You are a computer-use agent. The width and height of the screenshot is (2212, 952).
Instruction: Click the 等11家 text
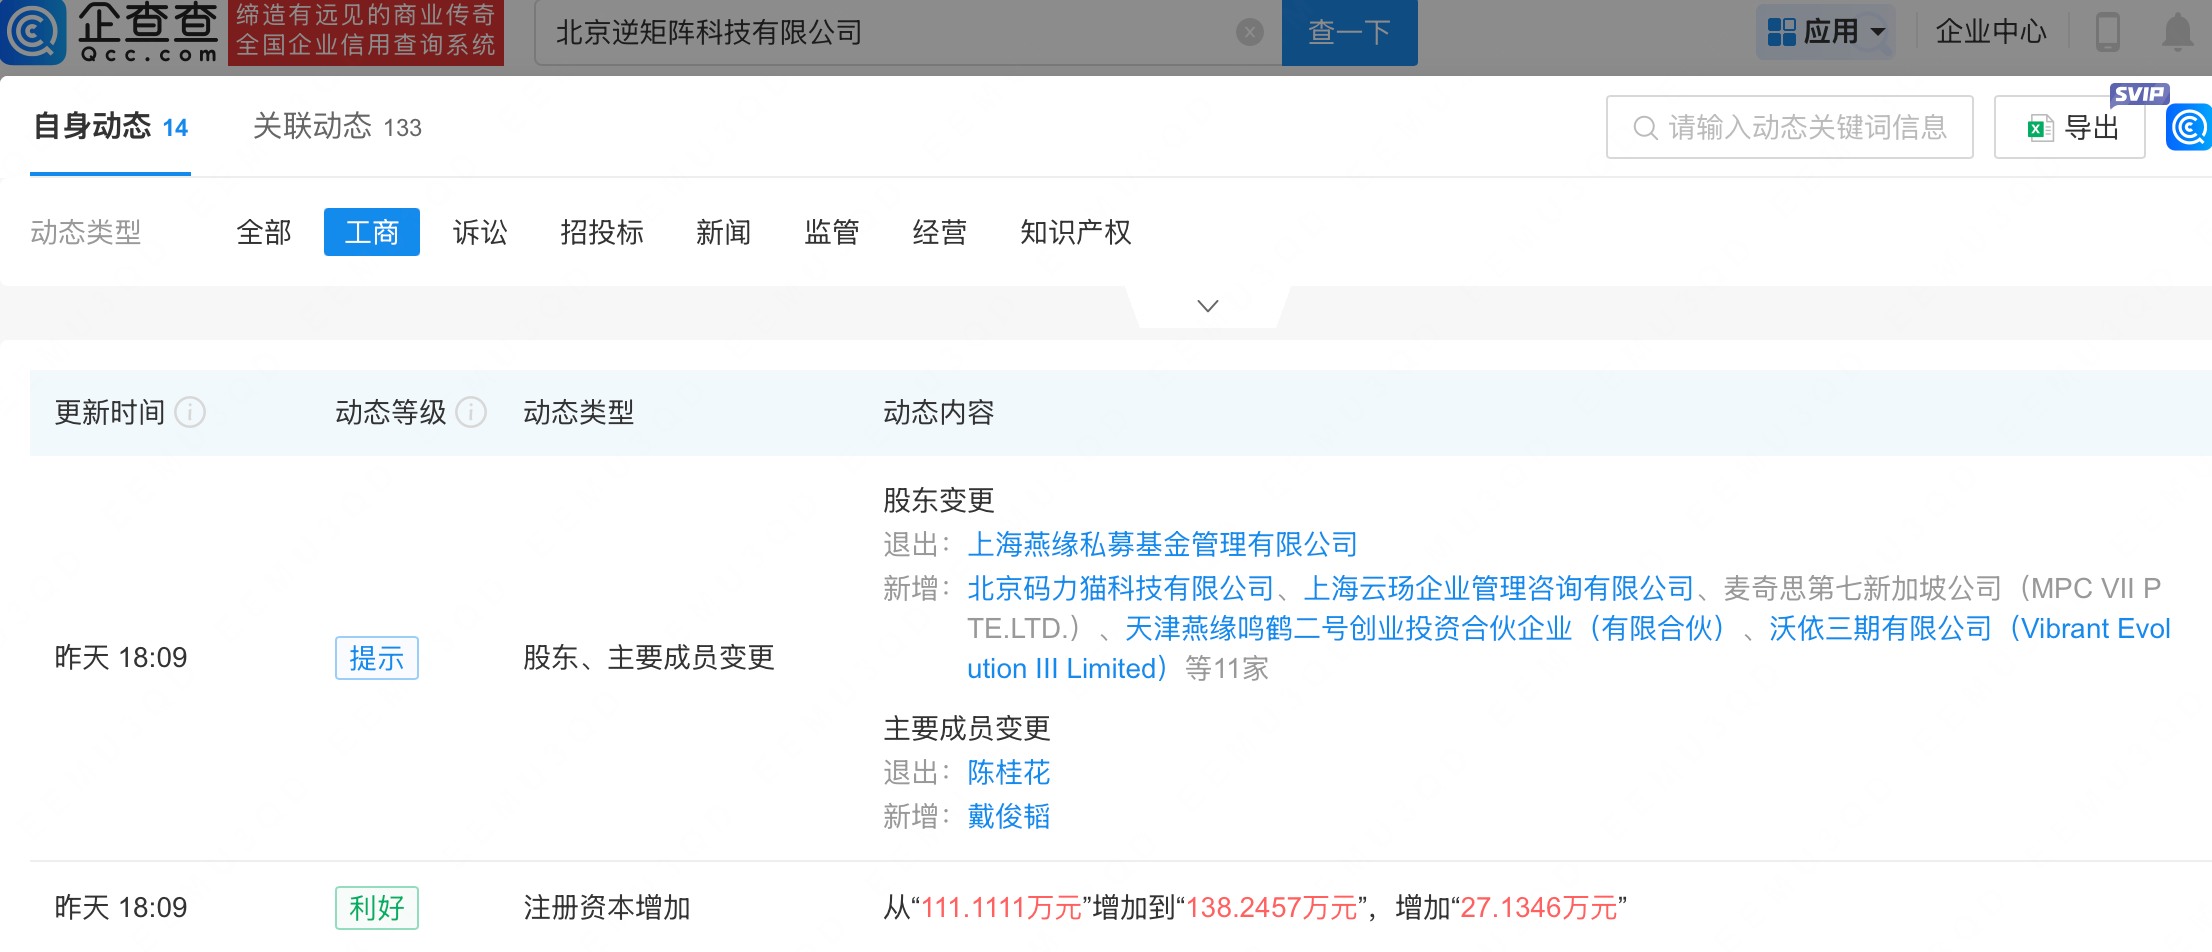pyautogui.click(x=1227, y=668)
